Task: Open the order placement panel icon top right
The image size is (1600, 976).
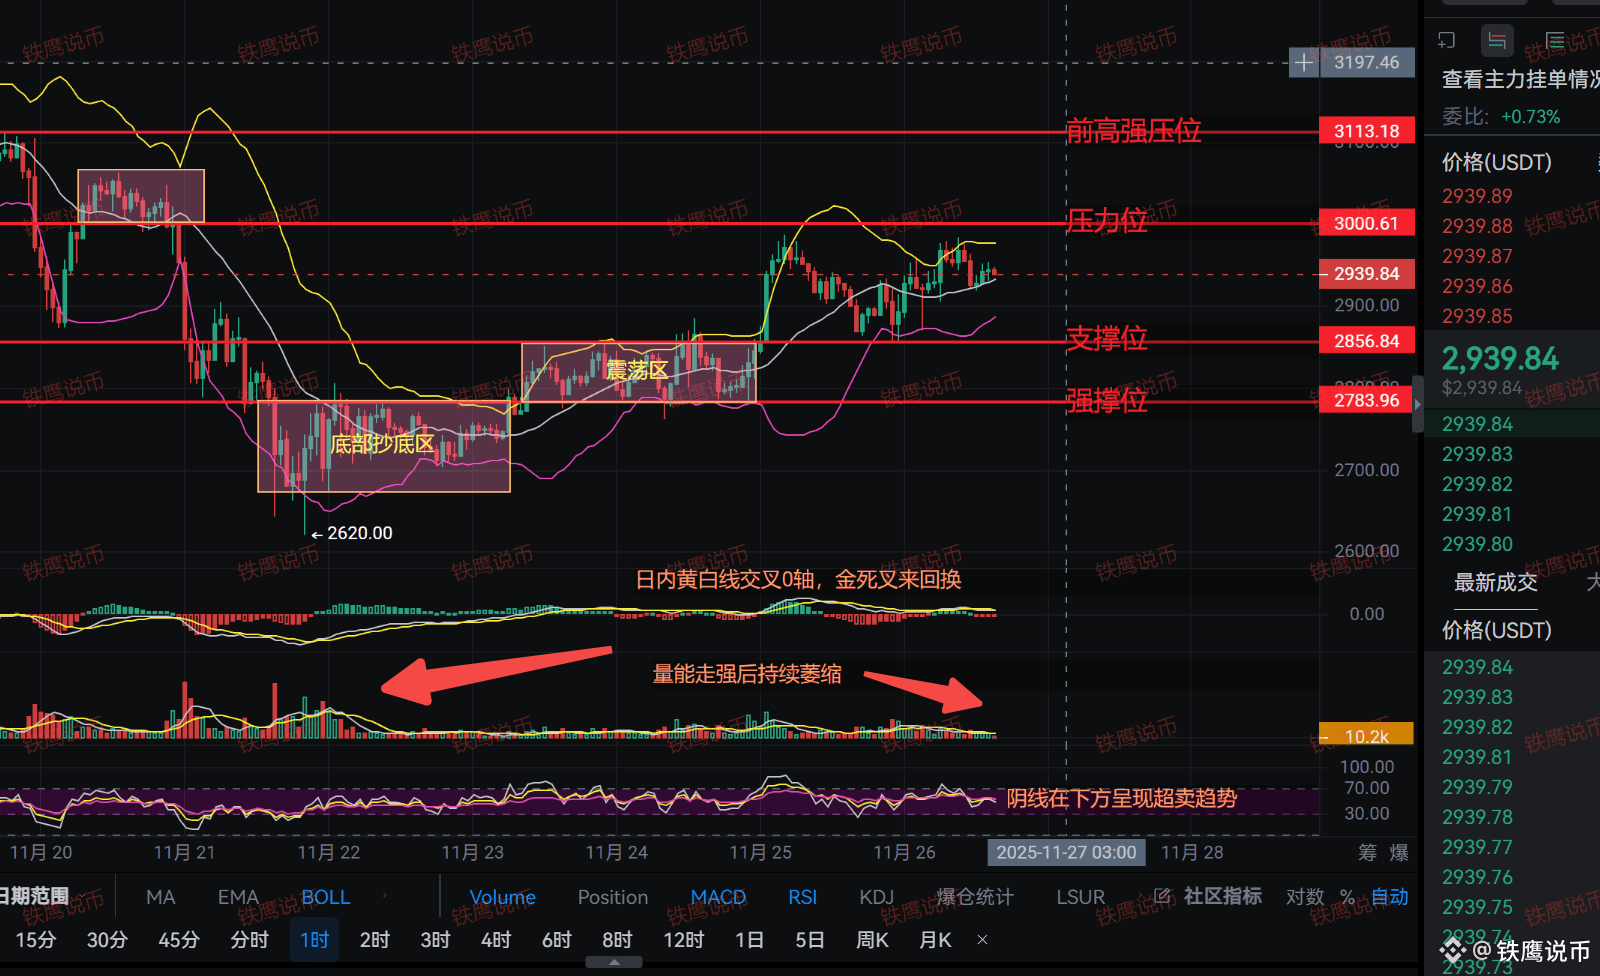Action: 1446,40
